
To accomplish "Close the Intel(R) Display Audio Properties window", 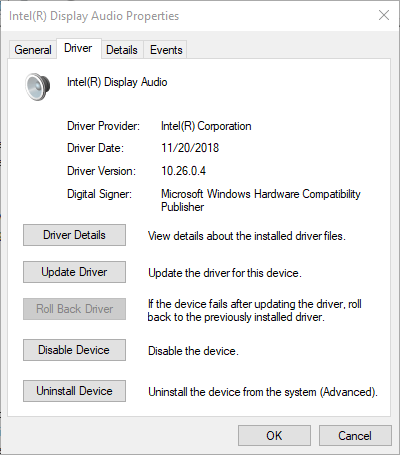I will tap(384, 15).
